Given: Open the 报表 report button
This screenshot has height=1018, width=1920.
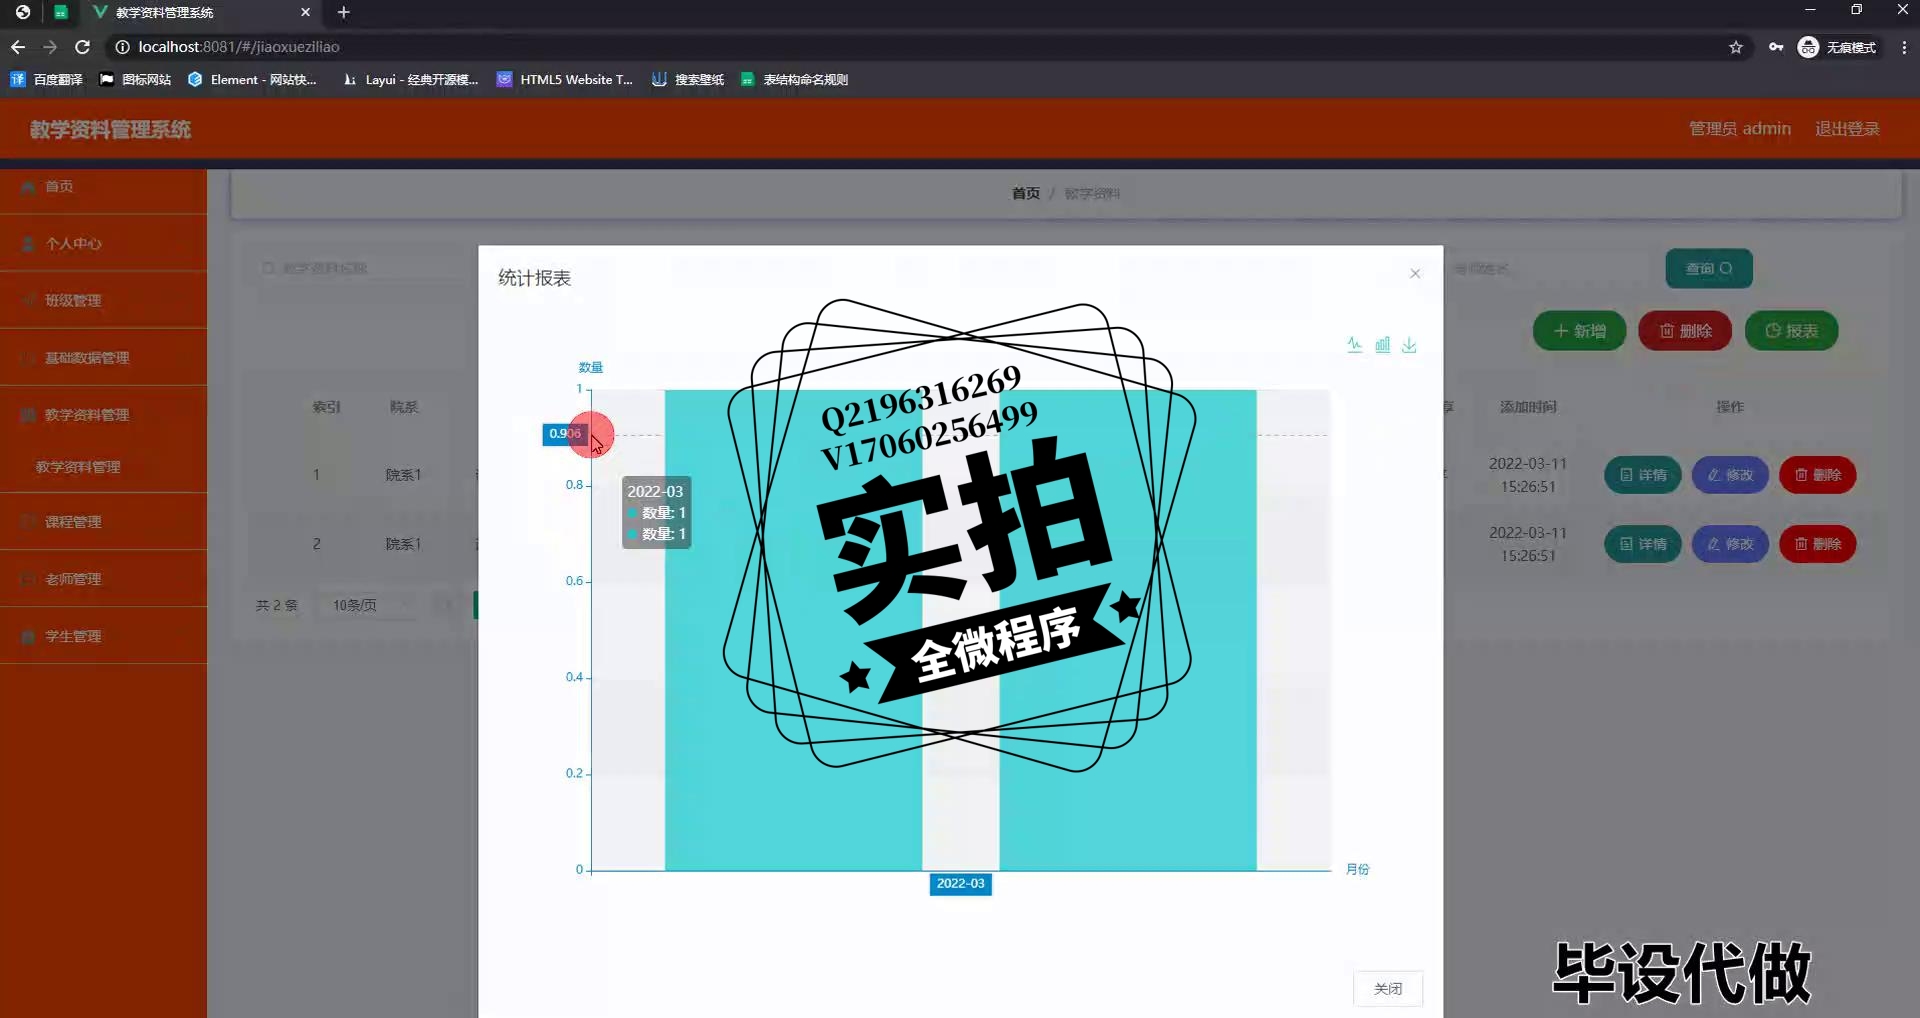Looking at the screenshot, I should (x=1791, y=331).
